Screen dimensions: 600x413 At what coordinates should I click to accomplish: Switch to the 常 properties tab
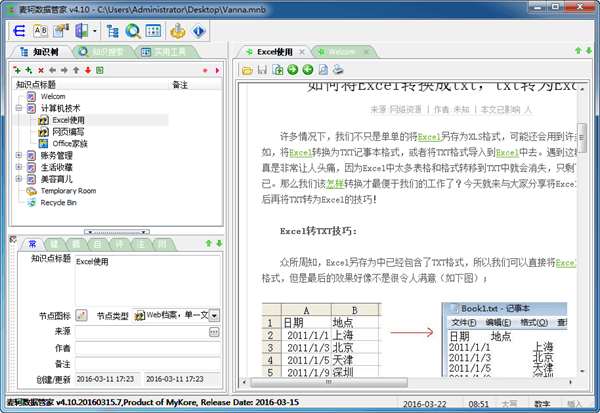click(33, 244)
